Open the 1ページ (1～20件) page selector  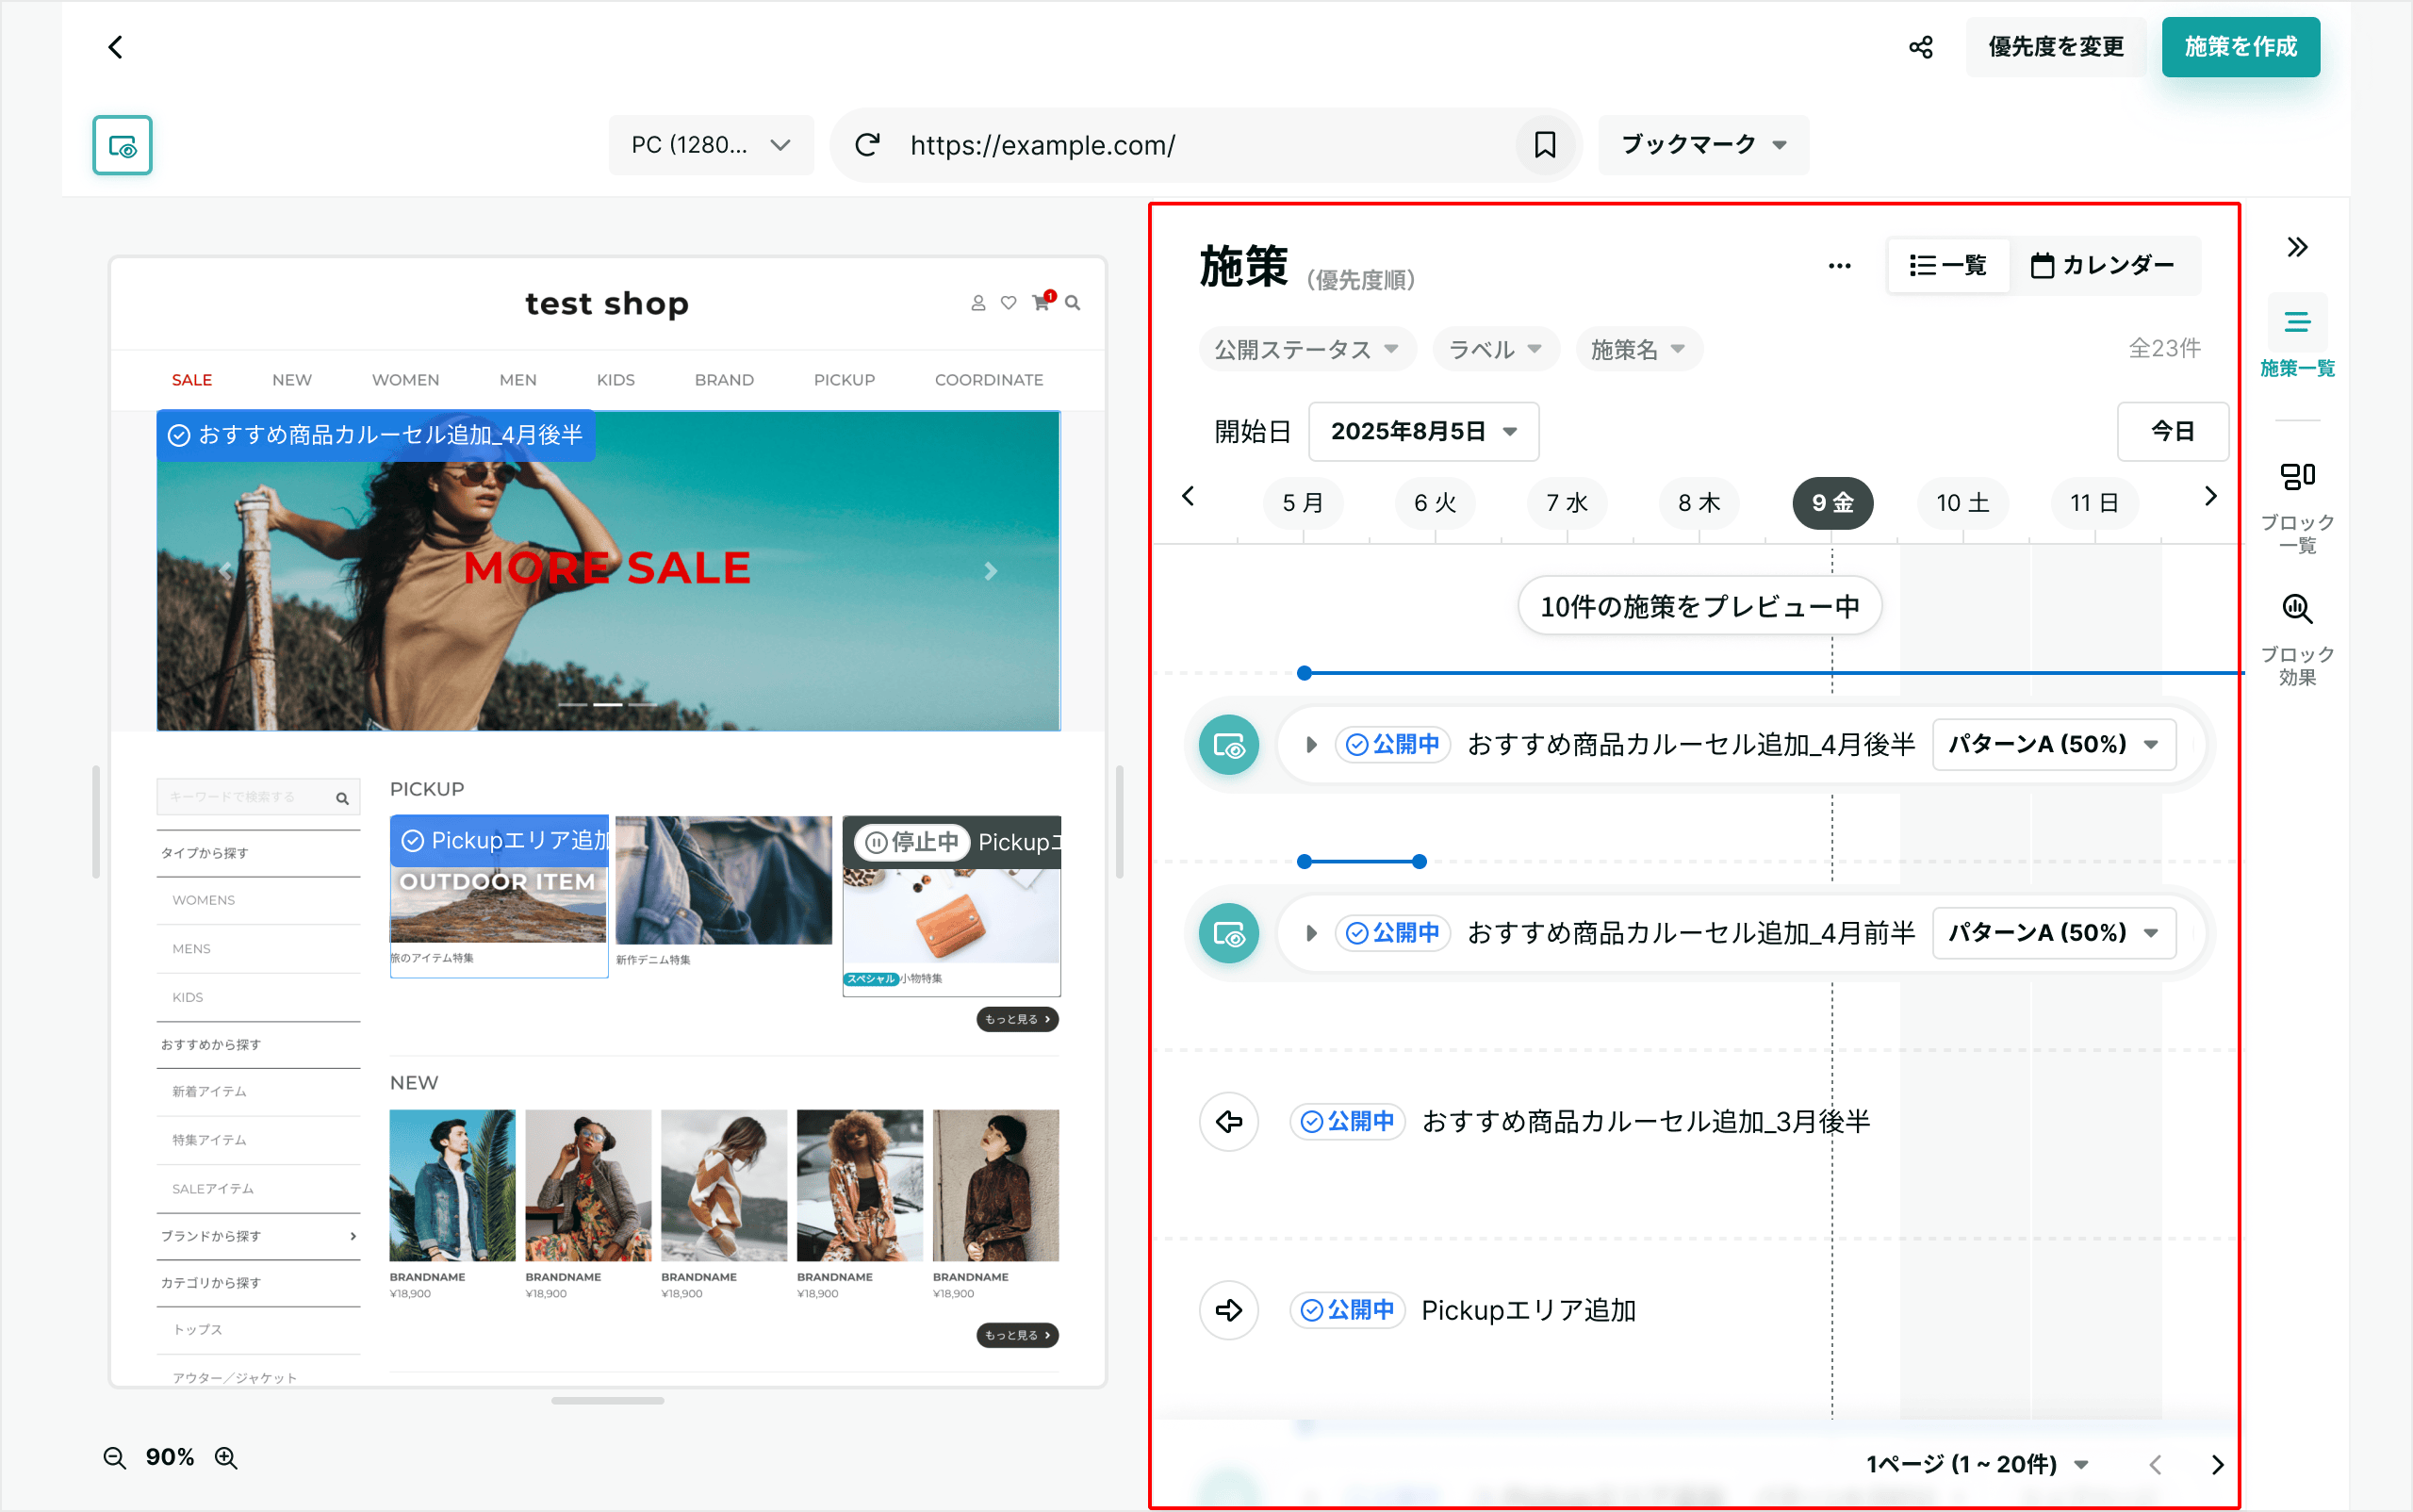pyautogui.click(x=1976, y=1465)
